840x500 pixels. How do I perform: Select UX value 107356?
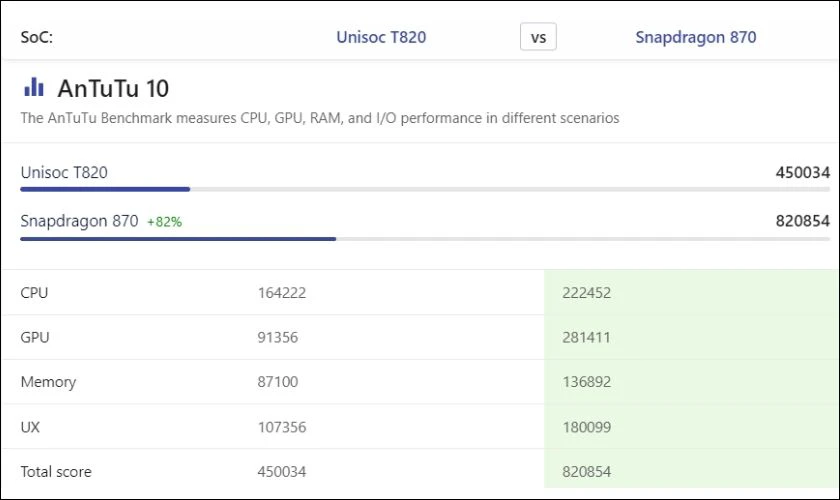pos(282,427)
